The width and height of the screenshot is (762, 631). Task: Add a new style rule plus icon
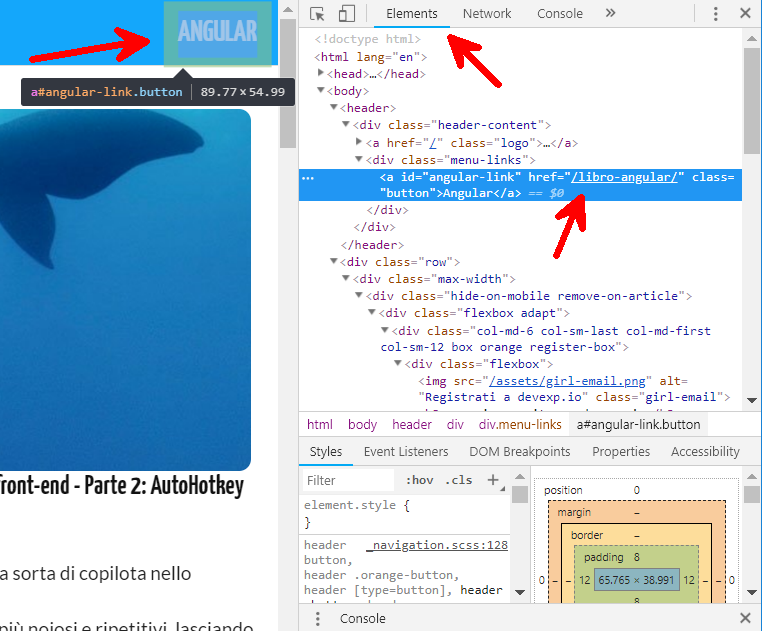tap(493, 480)
